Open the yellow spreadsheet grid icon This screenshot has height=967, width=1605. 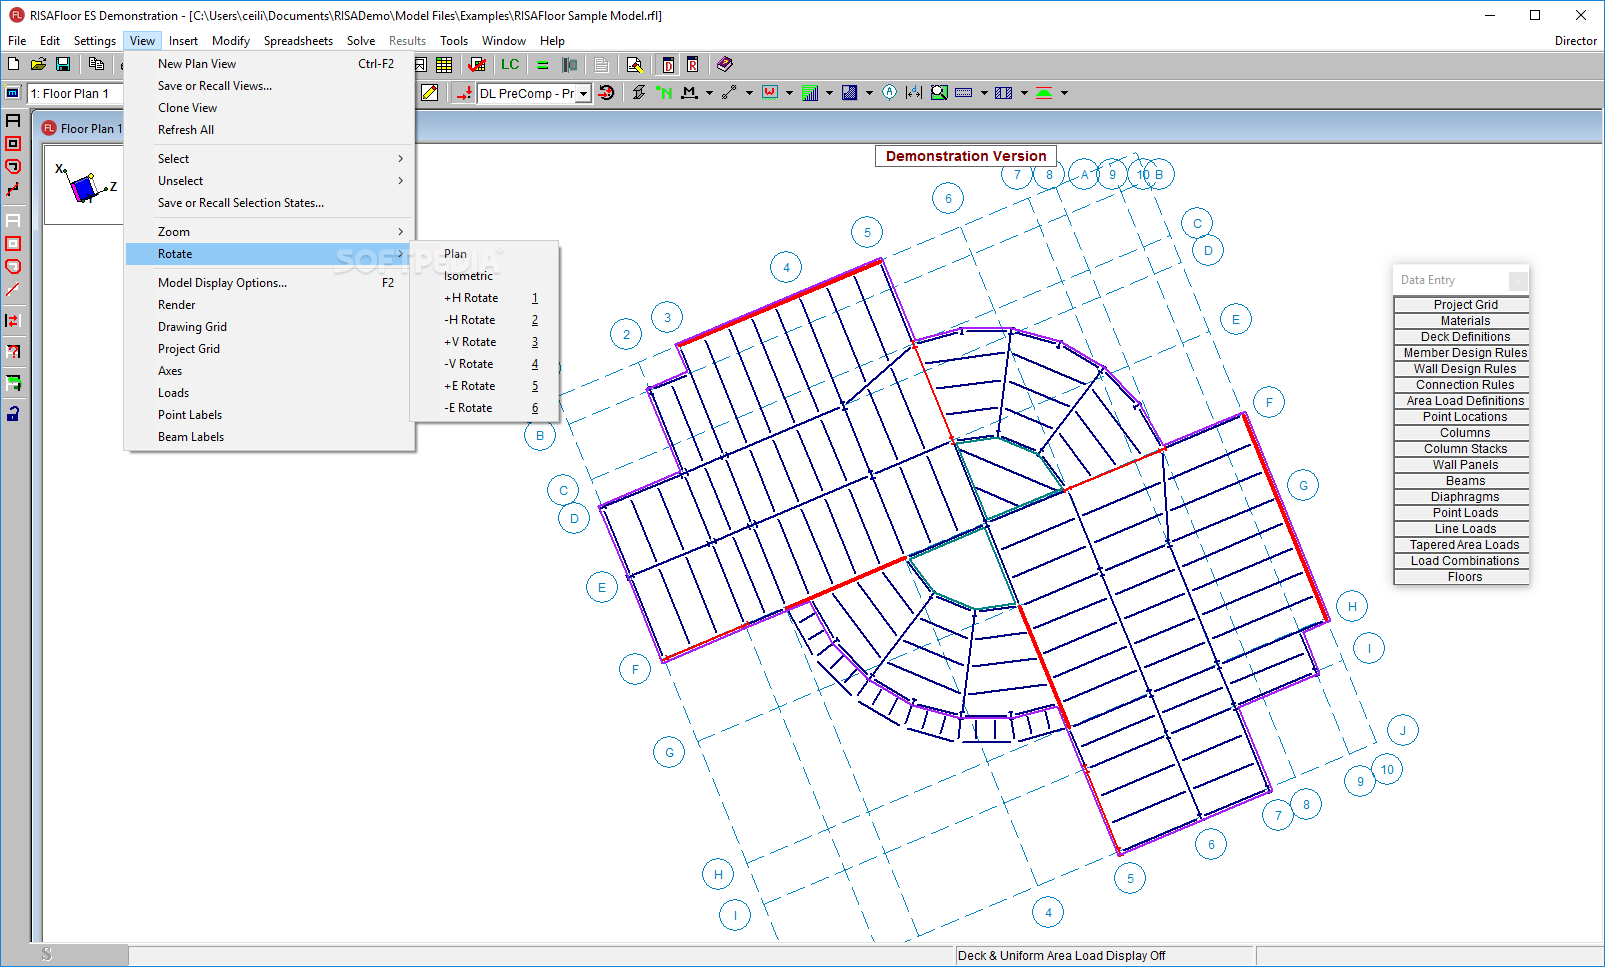click(x=444, y=65)
